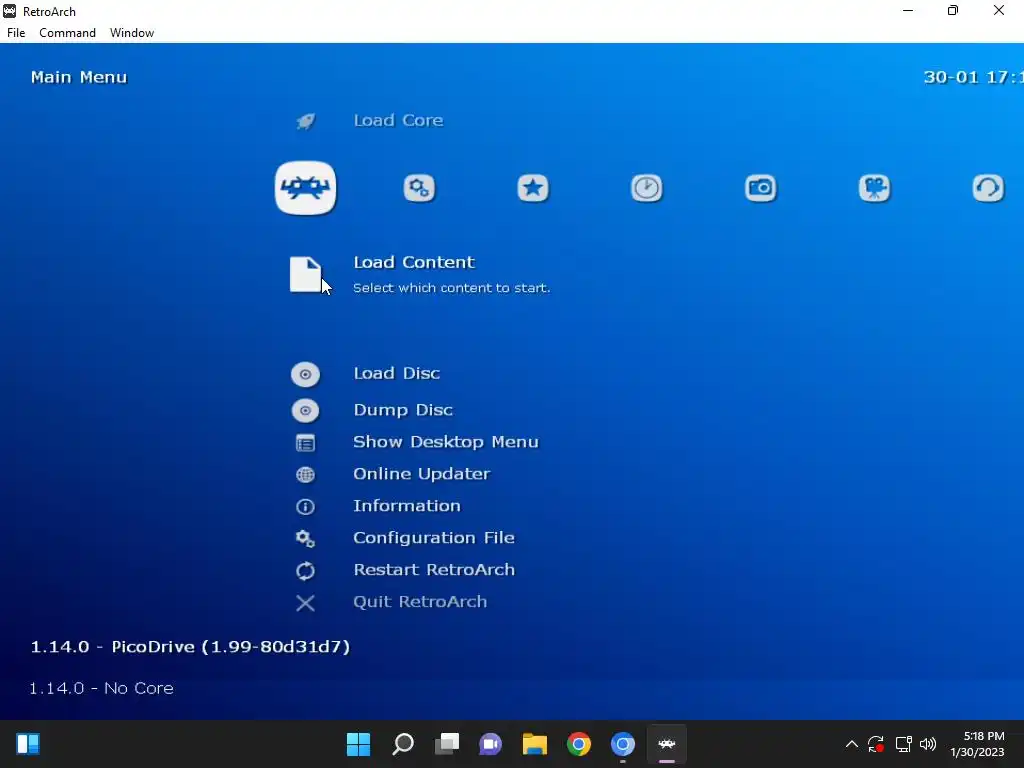The width and height of the screenshot is (1024, 768).
Task: Open the Favorites star tab icon
Action: click(533, 188)
